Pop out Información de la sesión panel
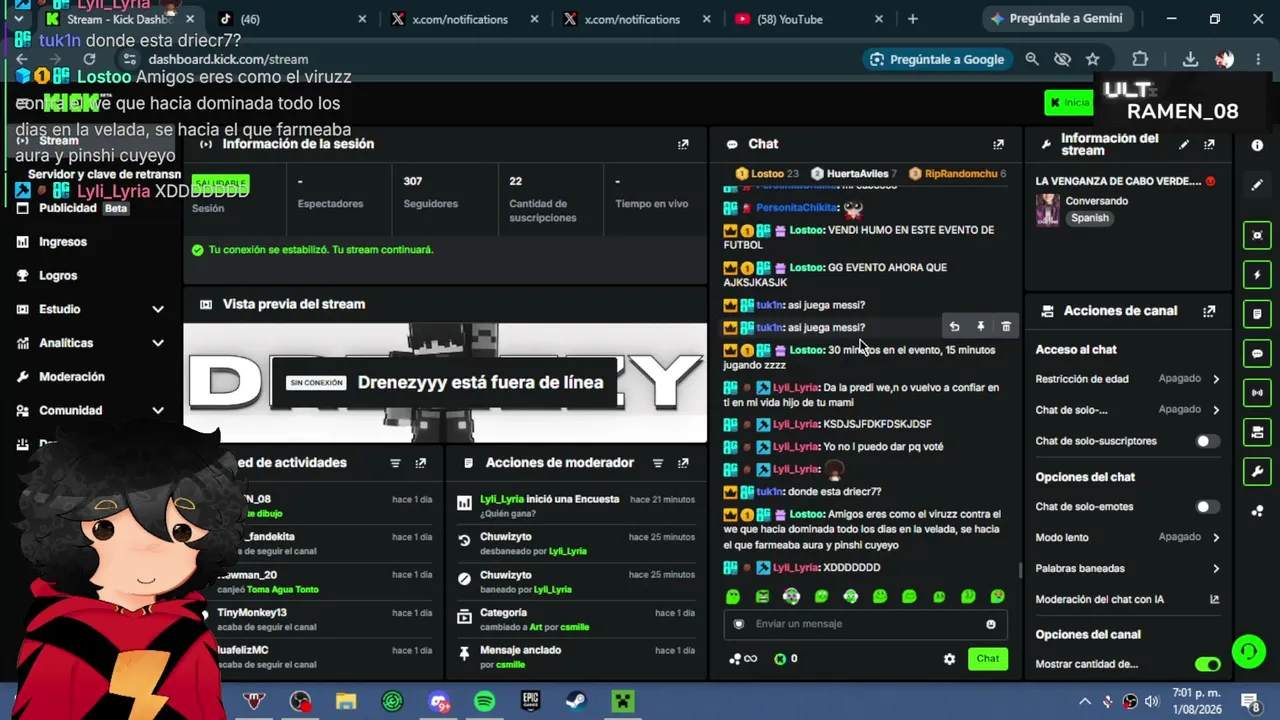The height and width of the screenshot is (720, 1280). click(x=683, y=144)
